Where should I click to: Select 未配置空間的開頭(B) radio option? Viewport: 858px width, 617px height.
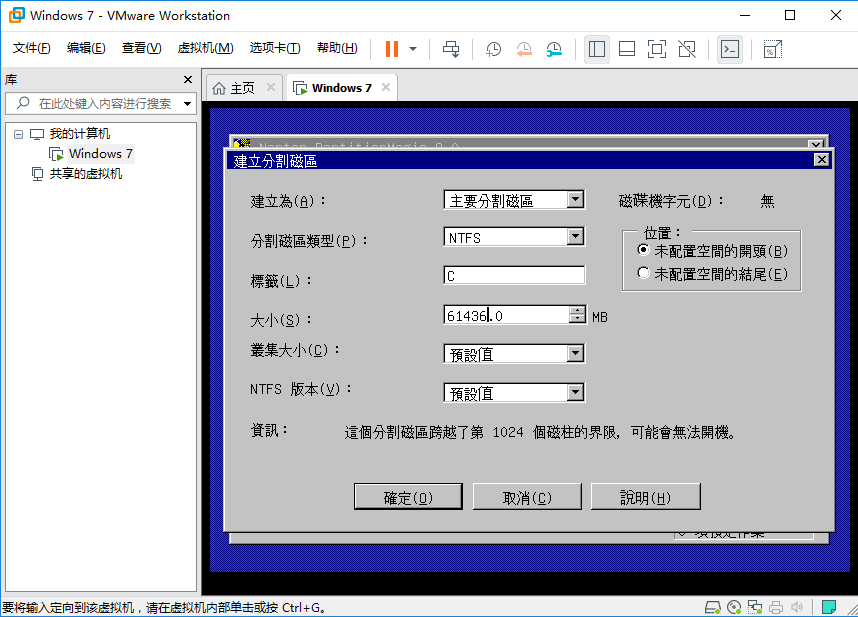[x=644, y=251]
